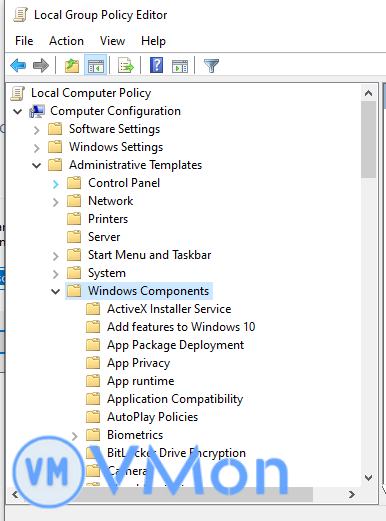Select Software Settings label
Image resolution: width=386 pixels, height=521 pixels.
[114, 129]
